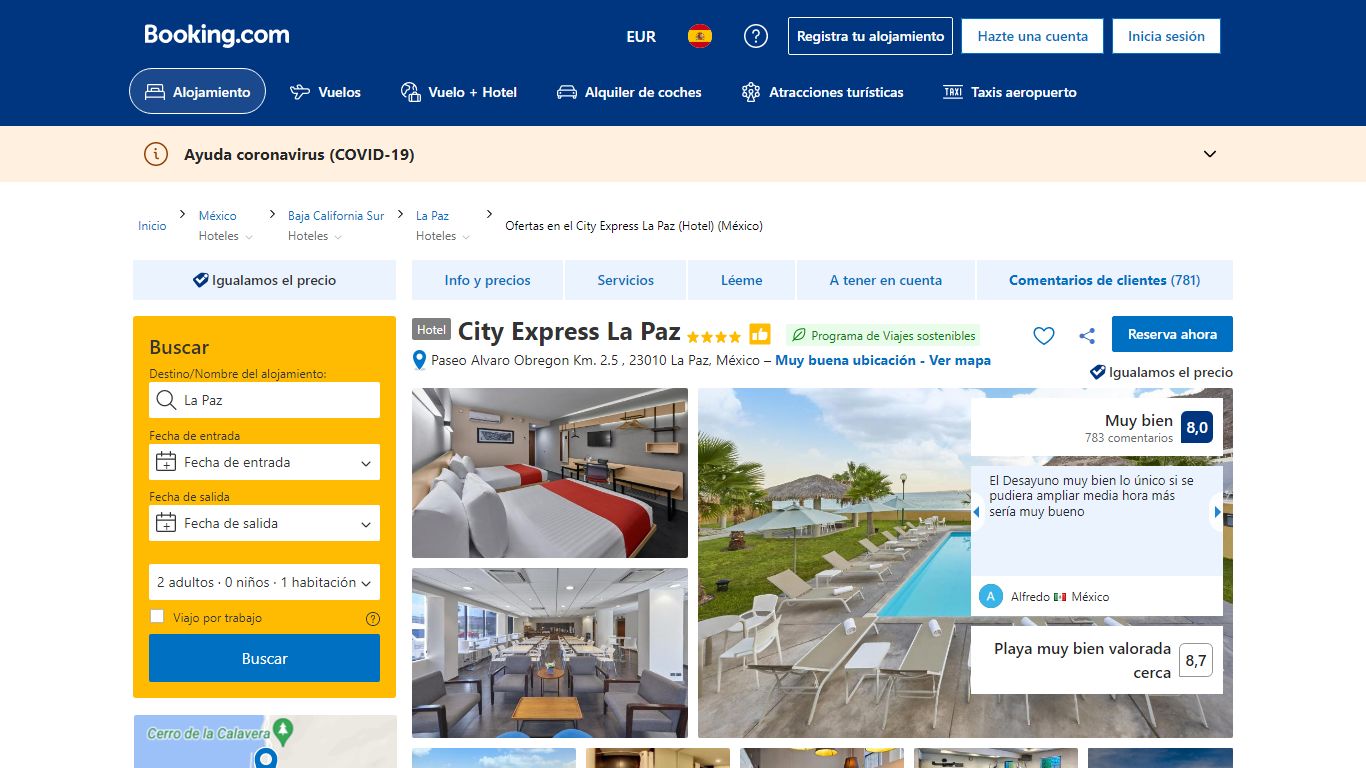Show previous review with left arrow
1366x768 pixels.
point(977,512)
